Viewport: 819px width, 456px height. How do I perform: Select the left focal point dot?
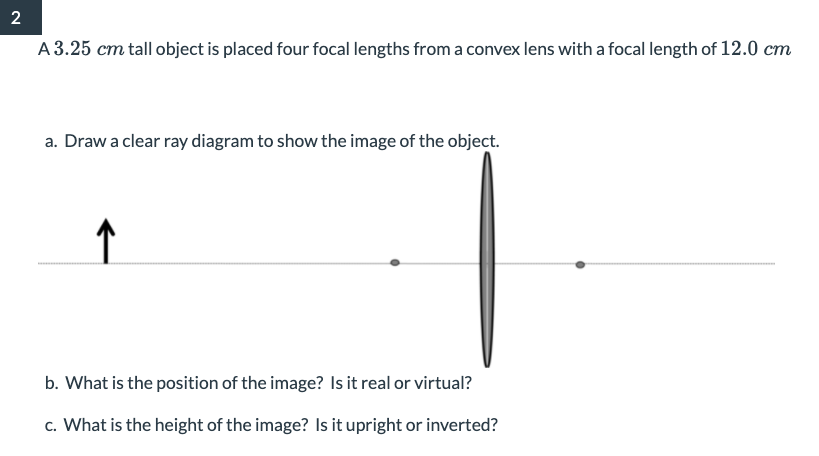coord(395,263)
